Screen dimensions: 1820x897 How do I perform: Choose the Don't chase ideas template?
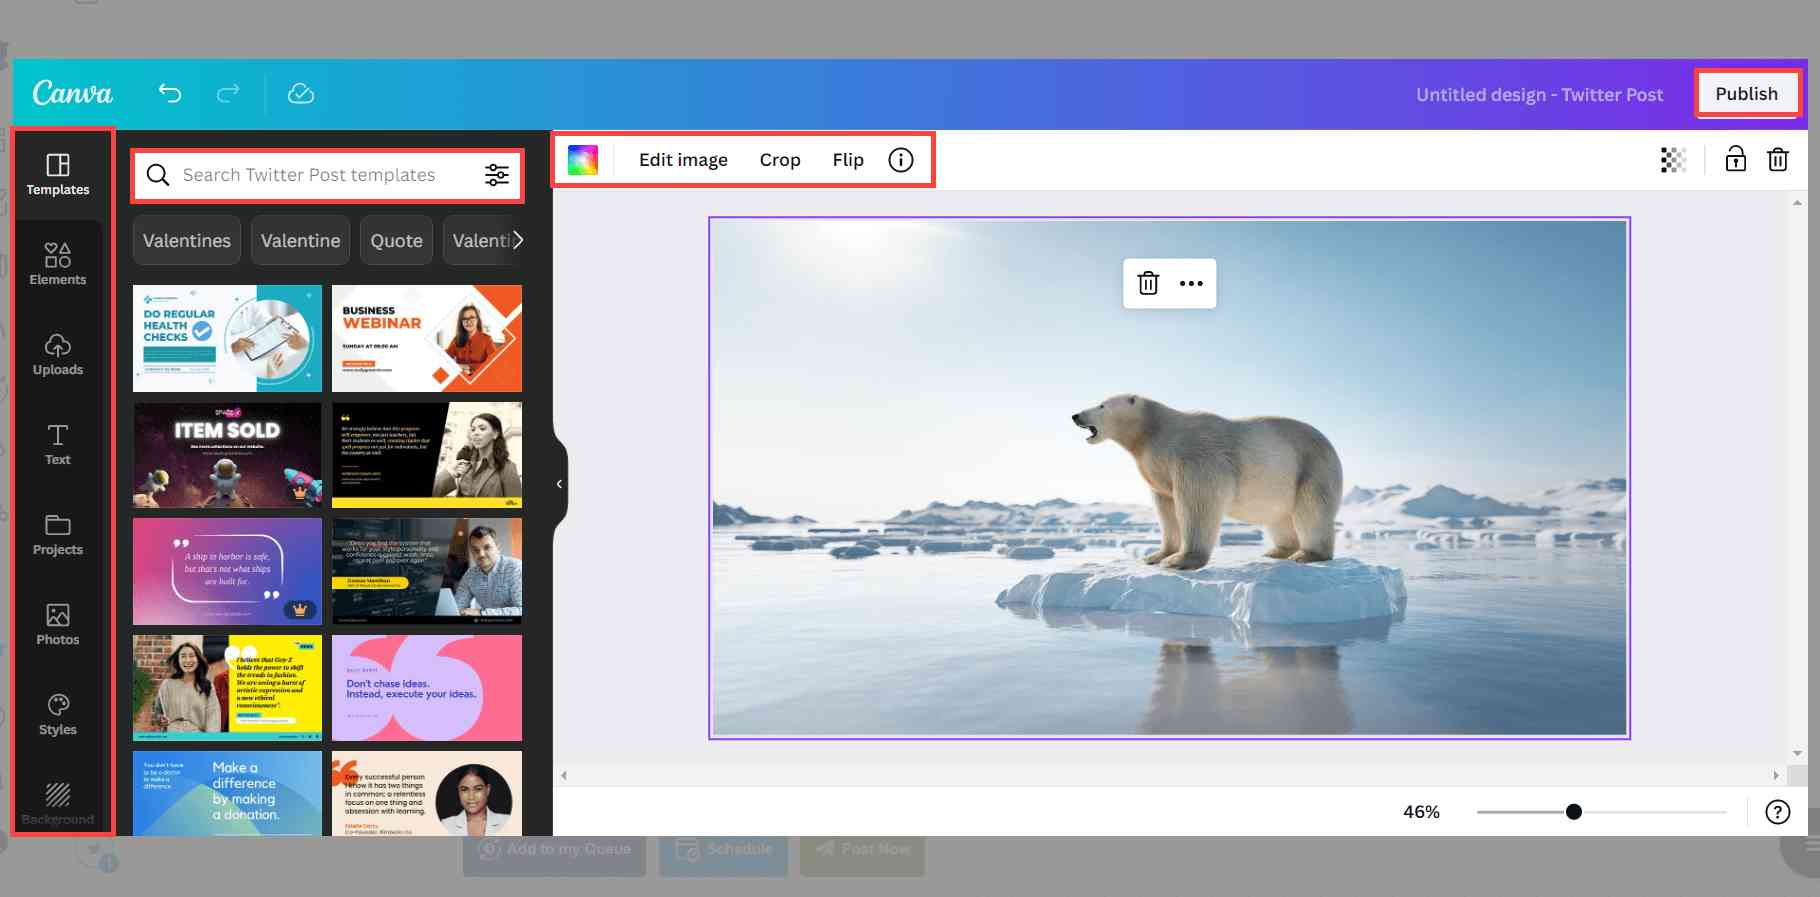click(x=427, y=688)
